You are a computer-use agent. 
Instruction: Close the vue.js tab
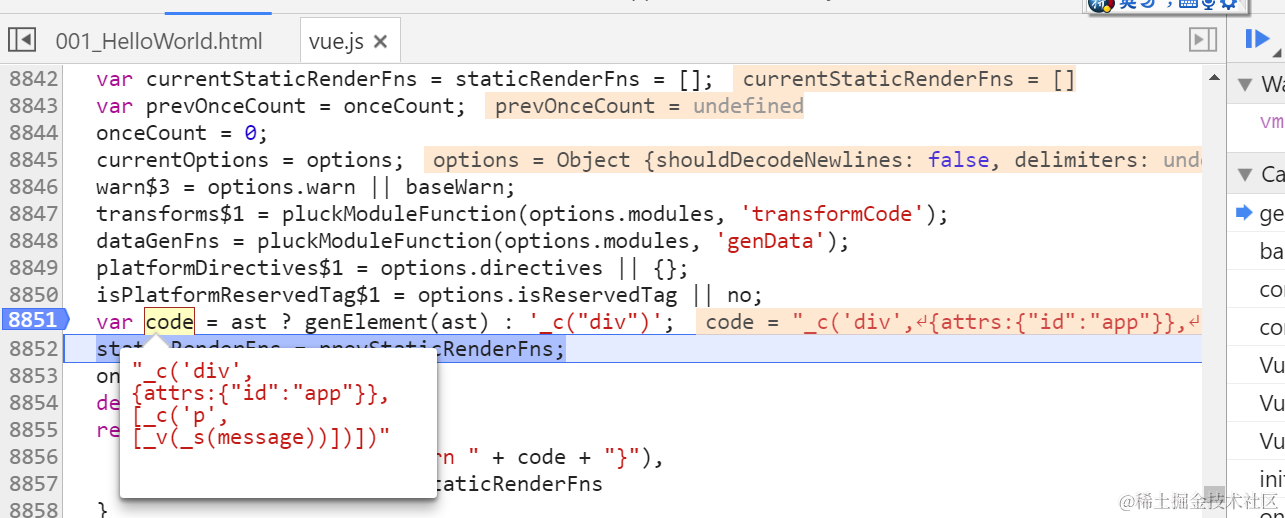coord(380,42)
